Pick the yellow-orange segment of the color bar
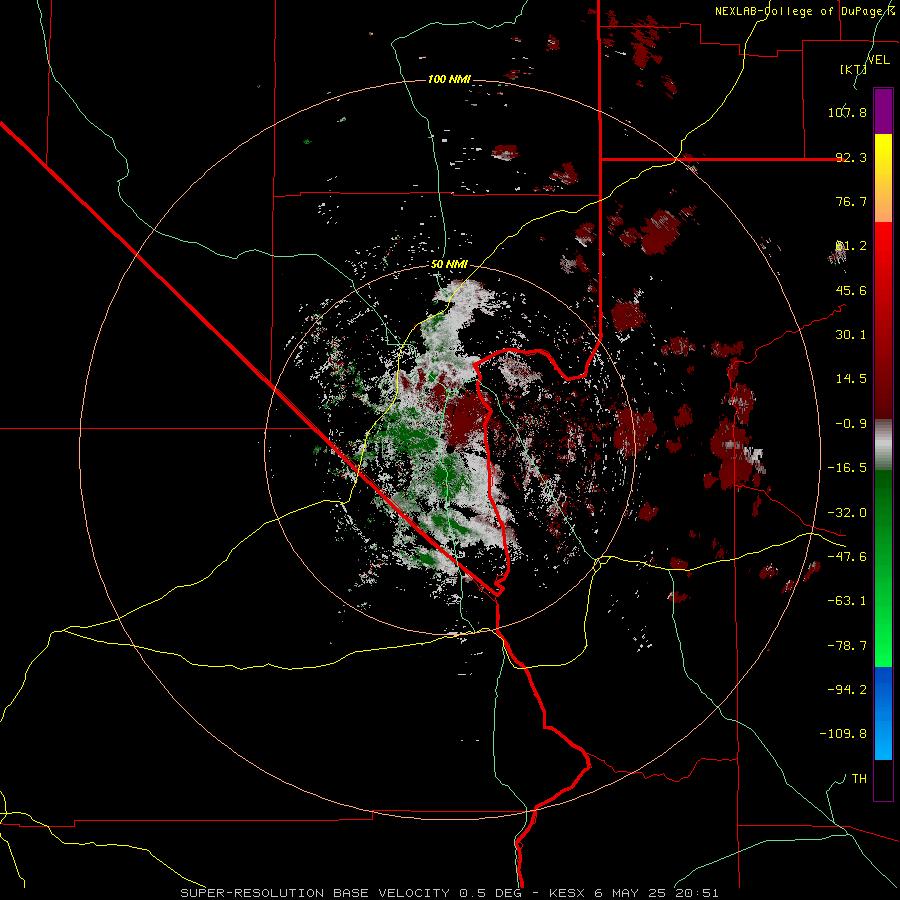This screenshot has height=900, width=900. (883, 178)
